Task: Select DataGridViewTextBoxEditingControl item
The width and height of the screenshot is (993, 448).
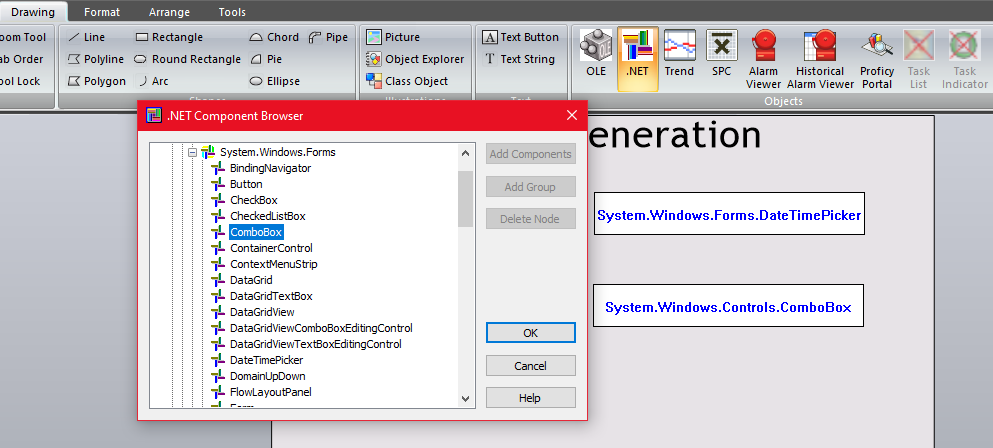Action: click(x=316, y=344)
